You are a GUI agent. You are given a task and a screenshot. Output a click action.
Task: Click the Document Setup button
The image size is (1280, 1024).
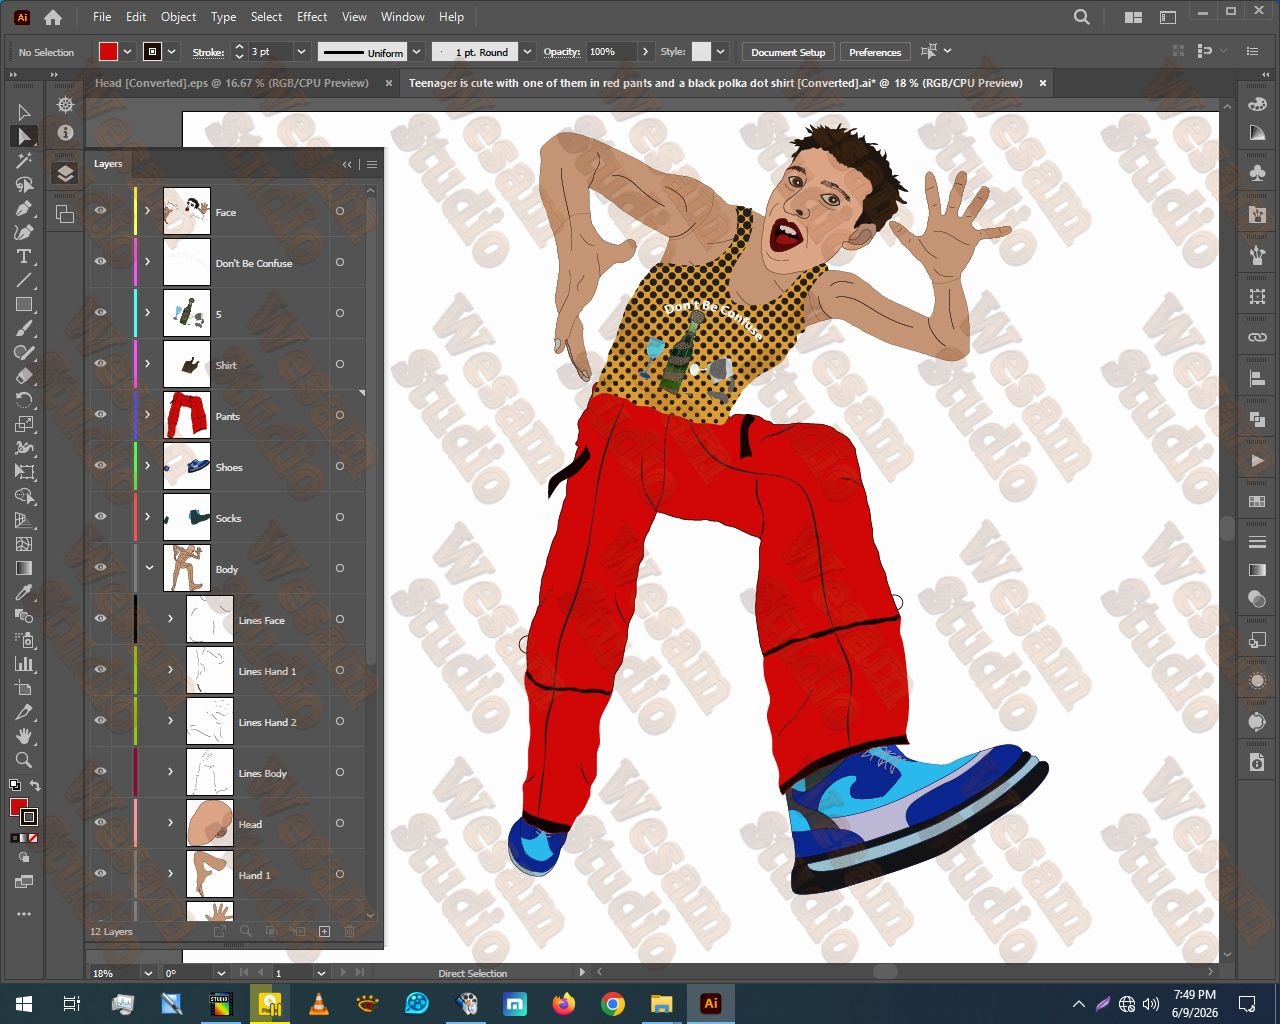[788, 52]
